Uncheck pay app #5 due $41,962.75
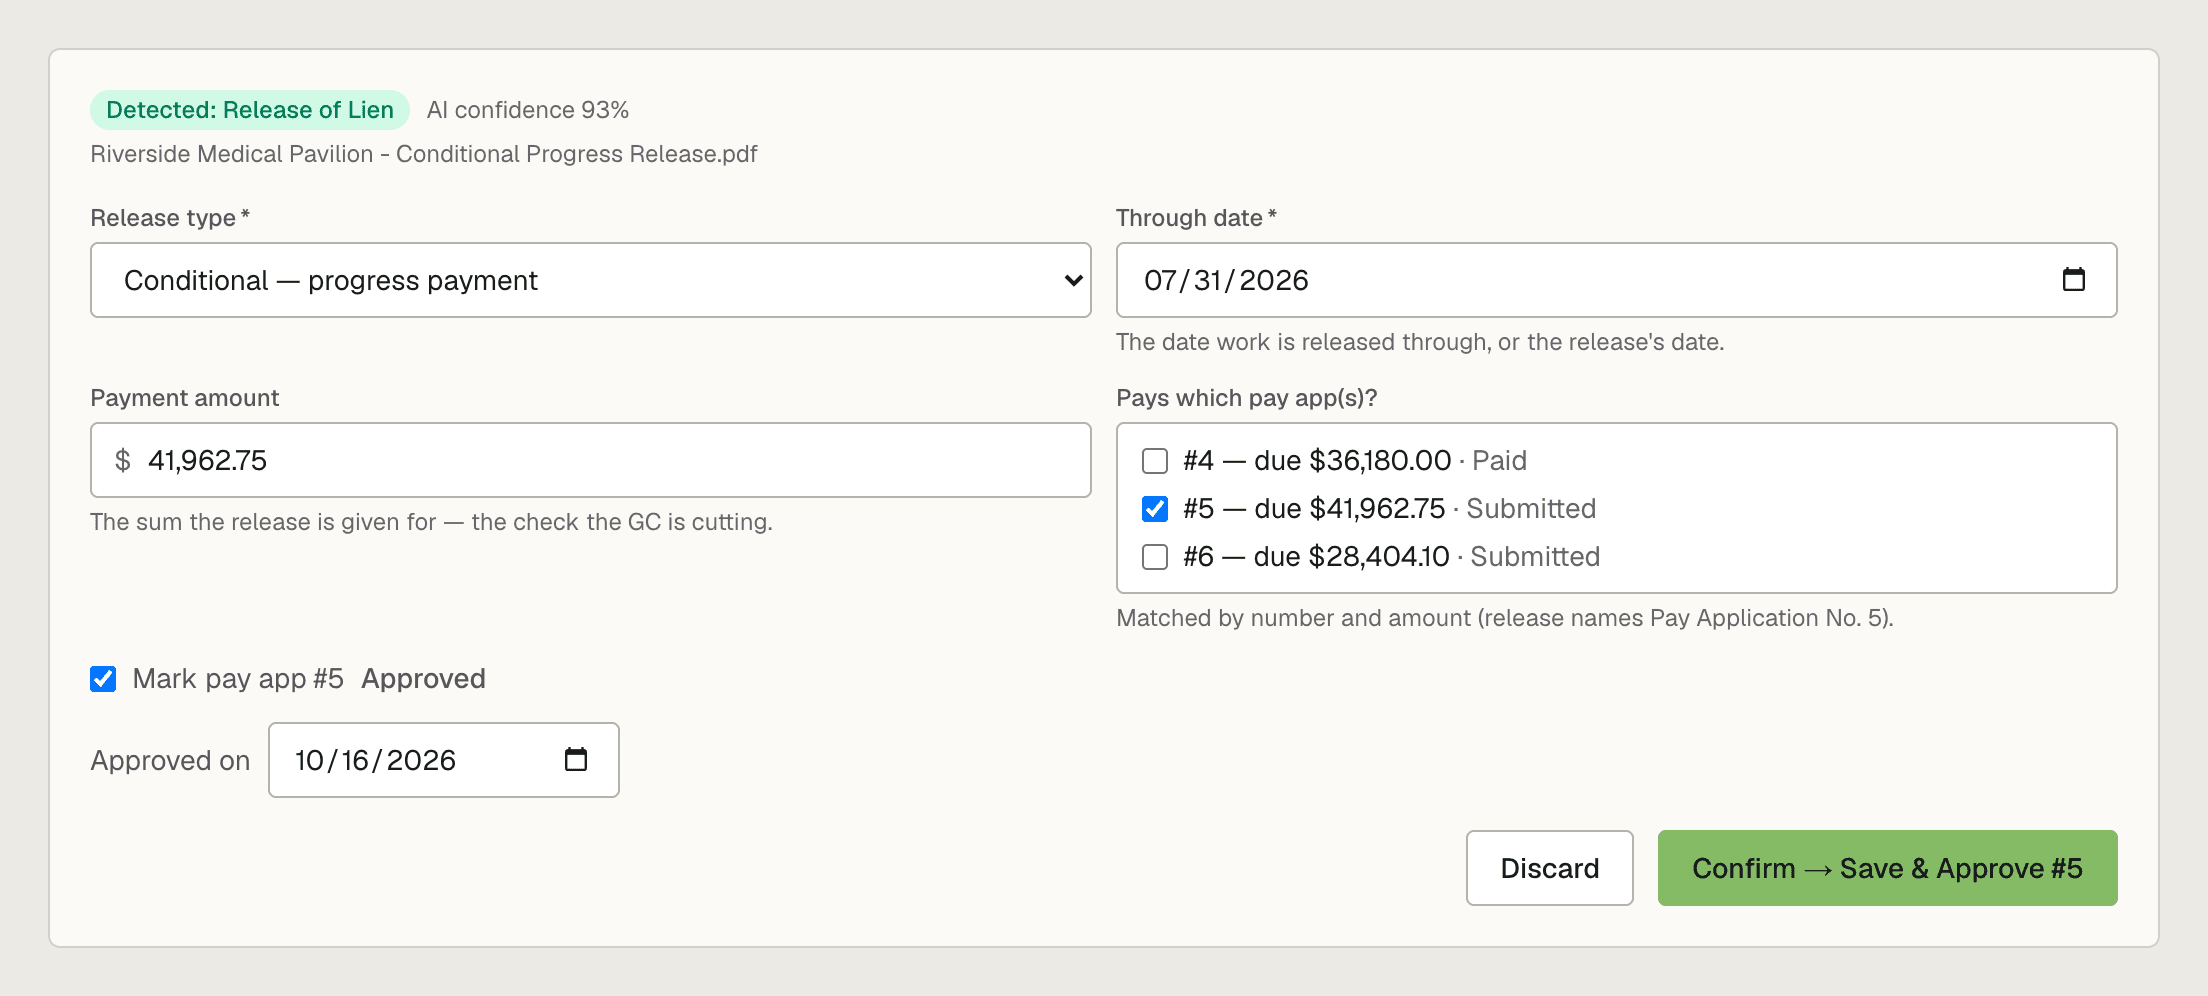The width and height of the screenshot is (2208, 996). pos(1155,509)
